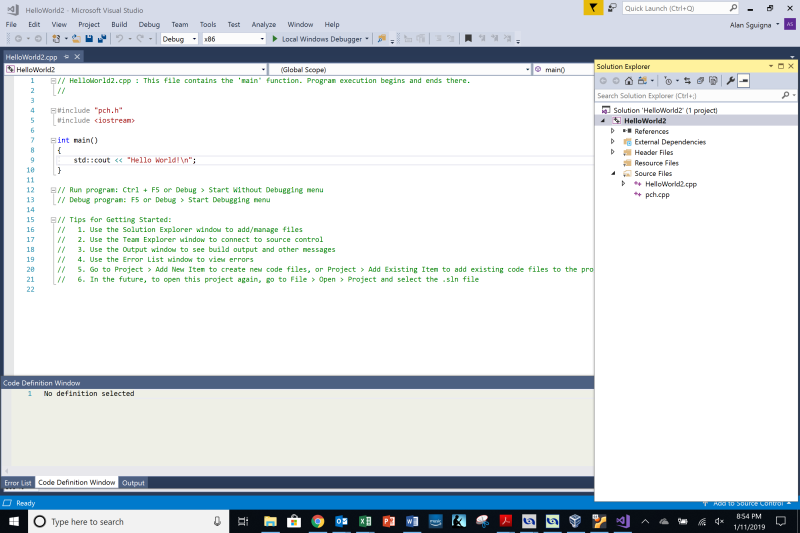Click the notifications flag icon
Viewport: 800px width, 533px height.
pos(593,8)
